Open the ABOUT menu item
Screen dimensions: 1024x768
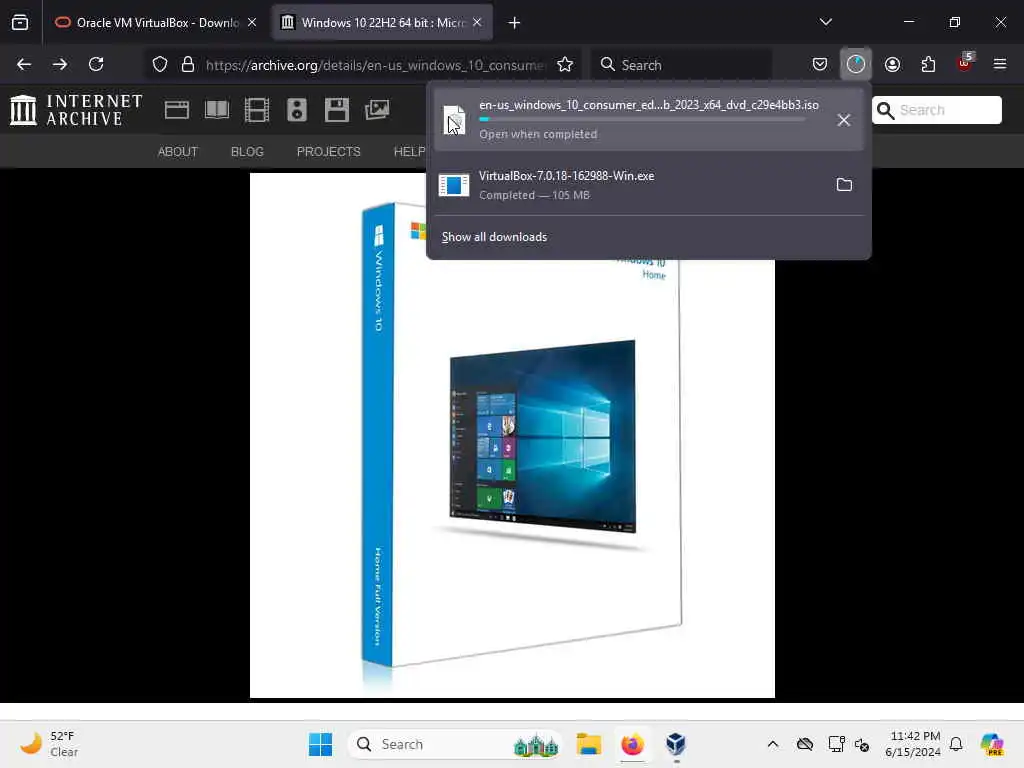pos(178,152)
